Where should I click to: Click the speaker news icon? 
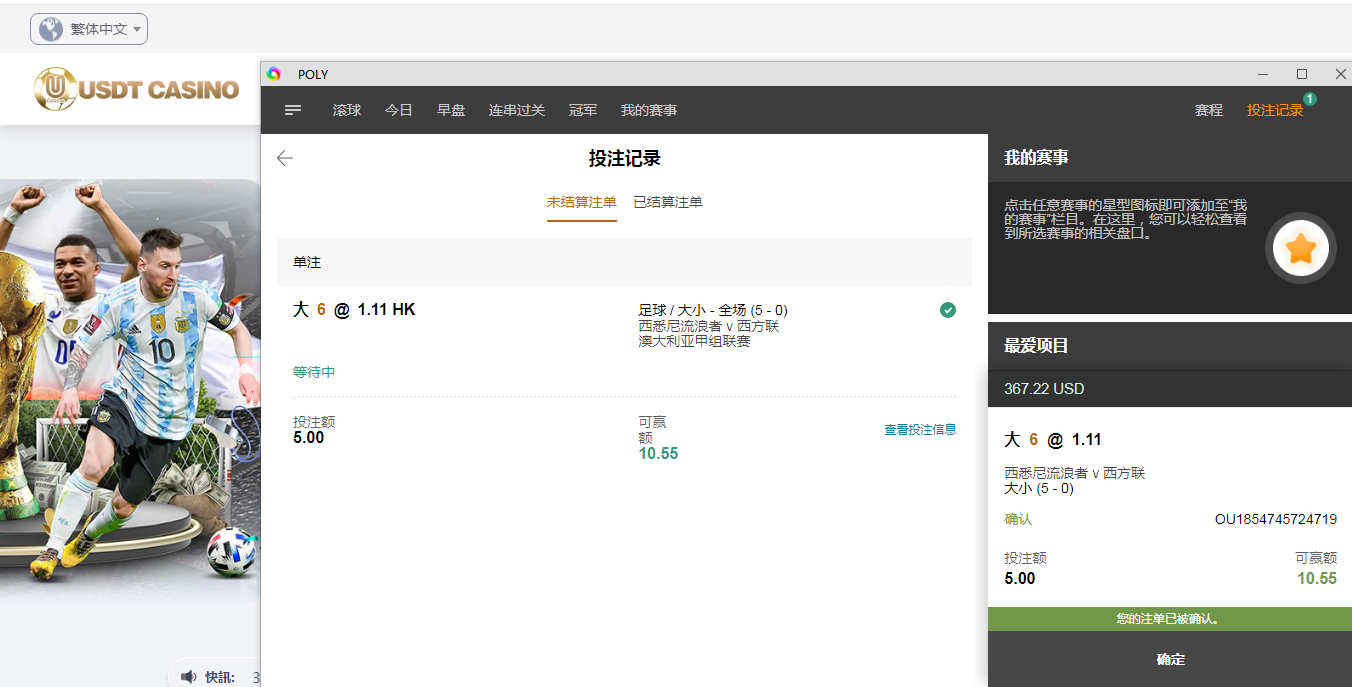(189, 677)
